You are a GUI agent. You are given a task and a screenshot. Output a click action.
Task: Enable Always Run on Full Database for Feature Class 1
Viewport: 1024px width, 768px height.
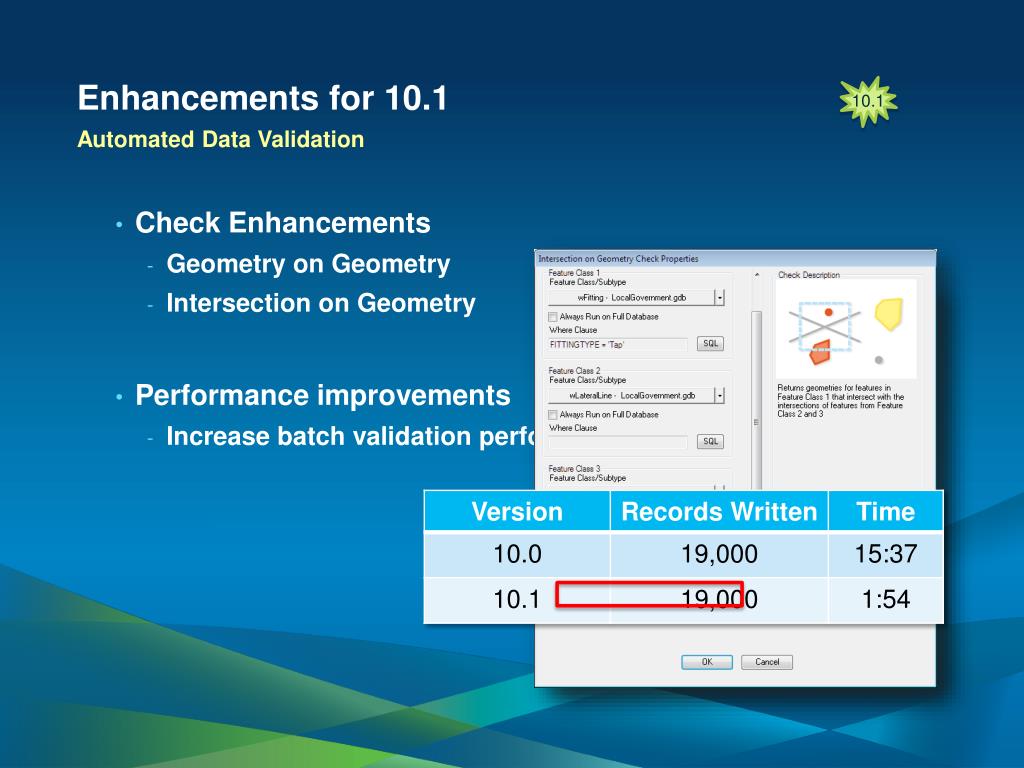(552, 317)
